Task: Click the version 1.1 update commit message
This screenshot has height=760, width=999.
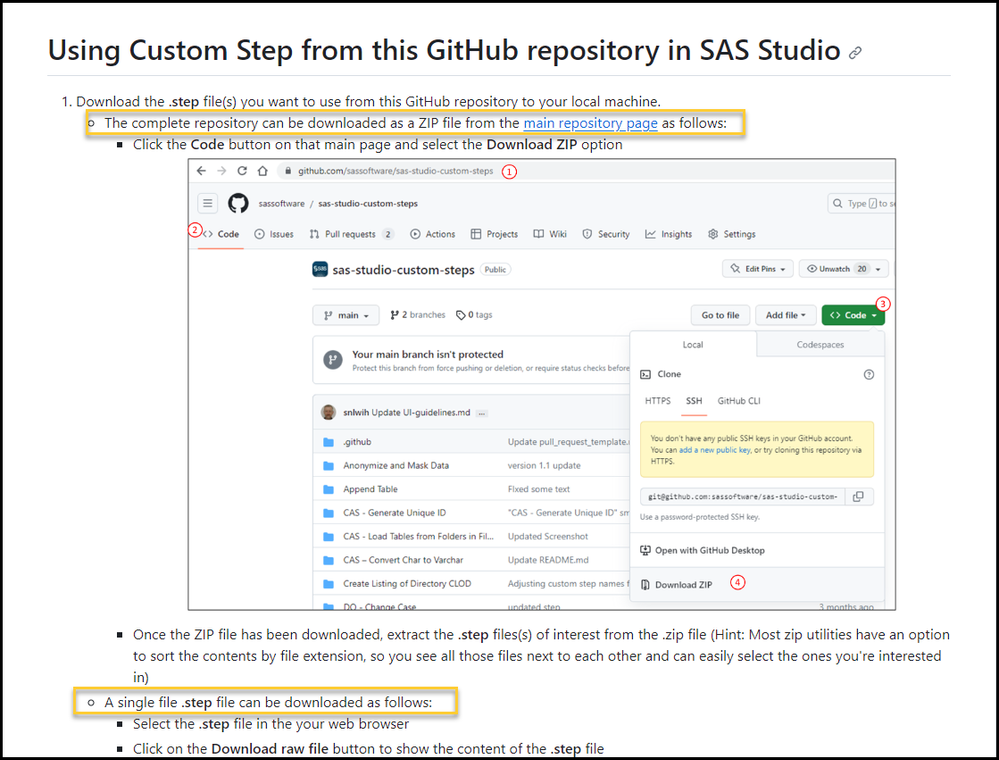Action: tap(544, 466)
